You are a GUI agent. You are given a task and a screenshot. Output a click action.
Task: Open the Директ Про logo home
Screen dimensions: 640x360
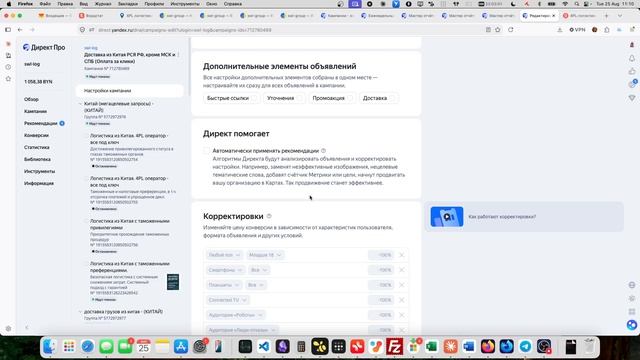point(44,47)
